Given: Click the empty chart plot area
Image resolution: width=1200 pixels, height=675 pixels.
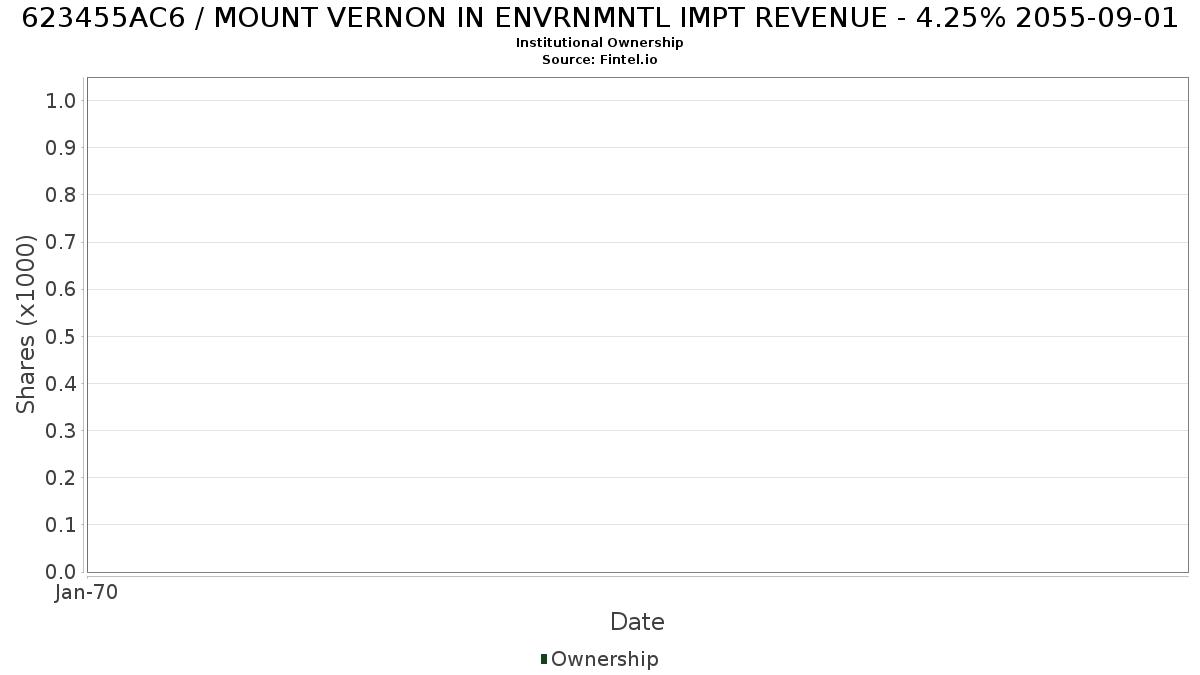Looking at the screenshot, I should point(637,325).
